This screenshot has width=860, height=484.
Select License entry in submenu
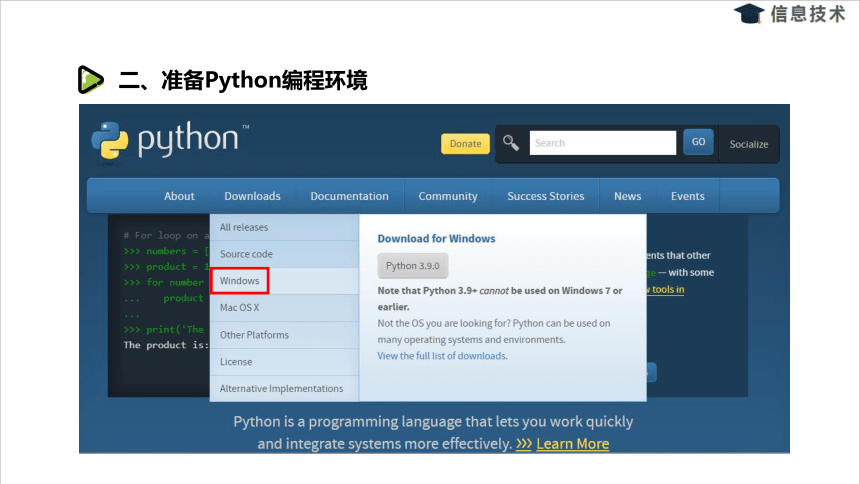click(284, 362)
